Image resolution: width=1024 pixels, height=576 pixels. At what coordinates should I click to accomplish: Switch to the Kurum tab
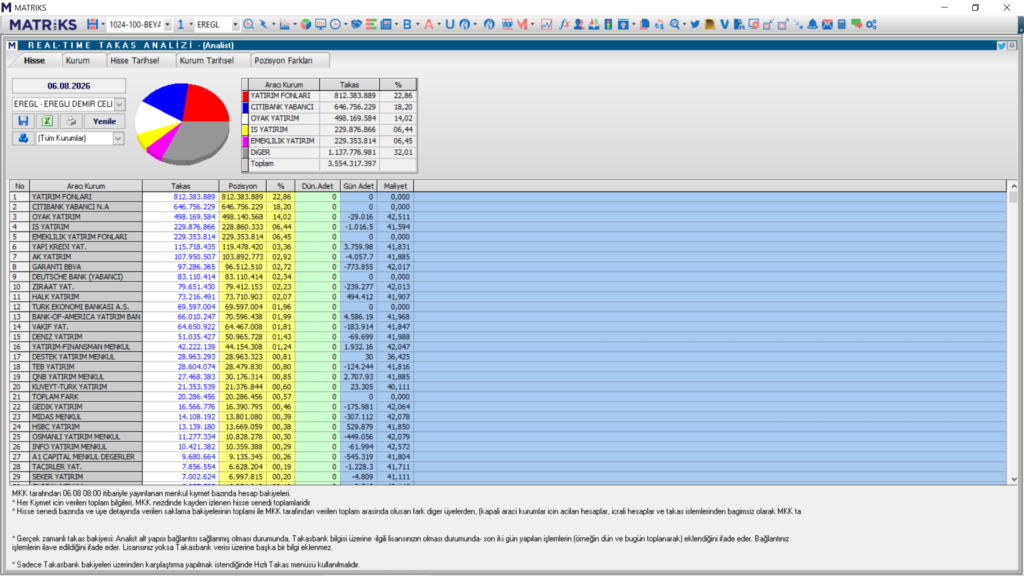coord(78,60)
